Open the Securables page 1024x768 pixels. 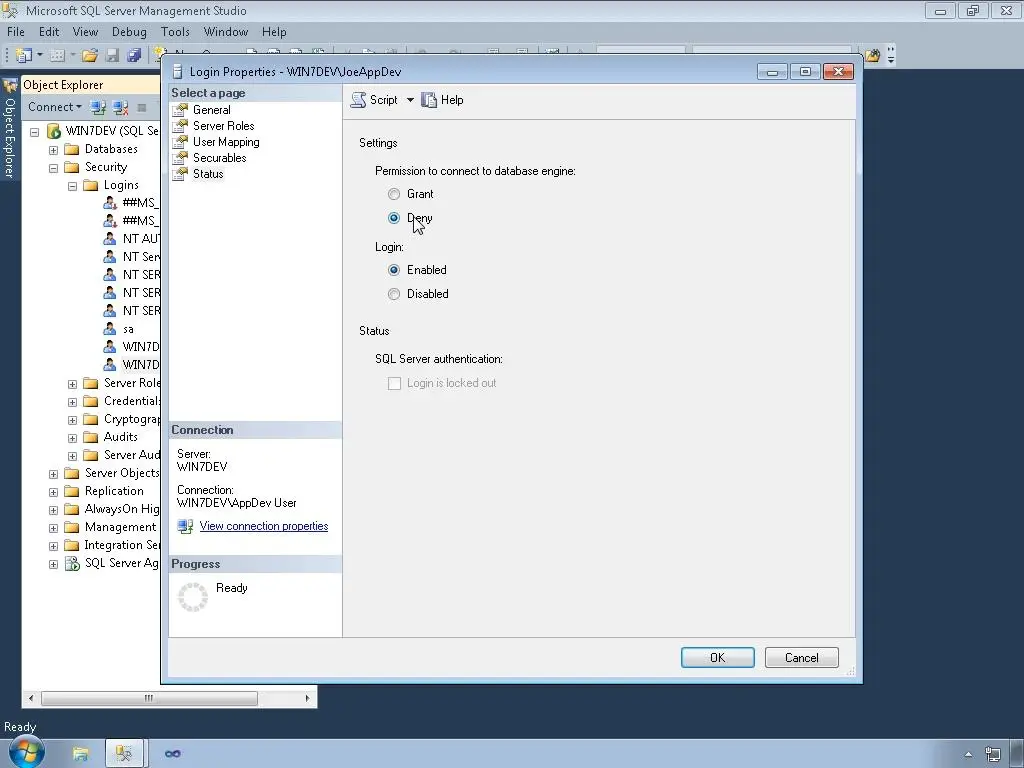pos(219,157)
